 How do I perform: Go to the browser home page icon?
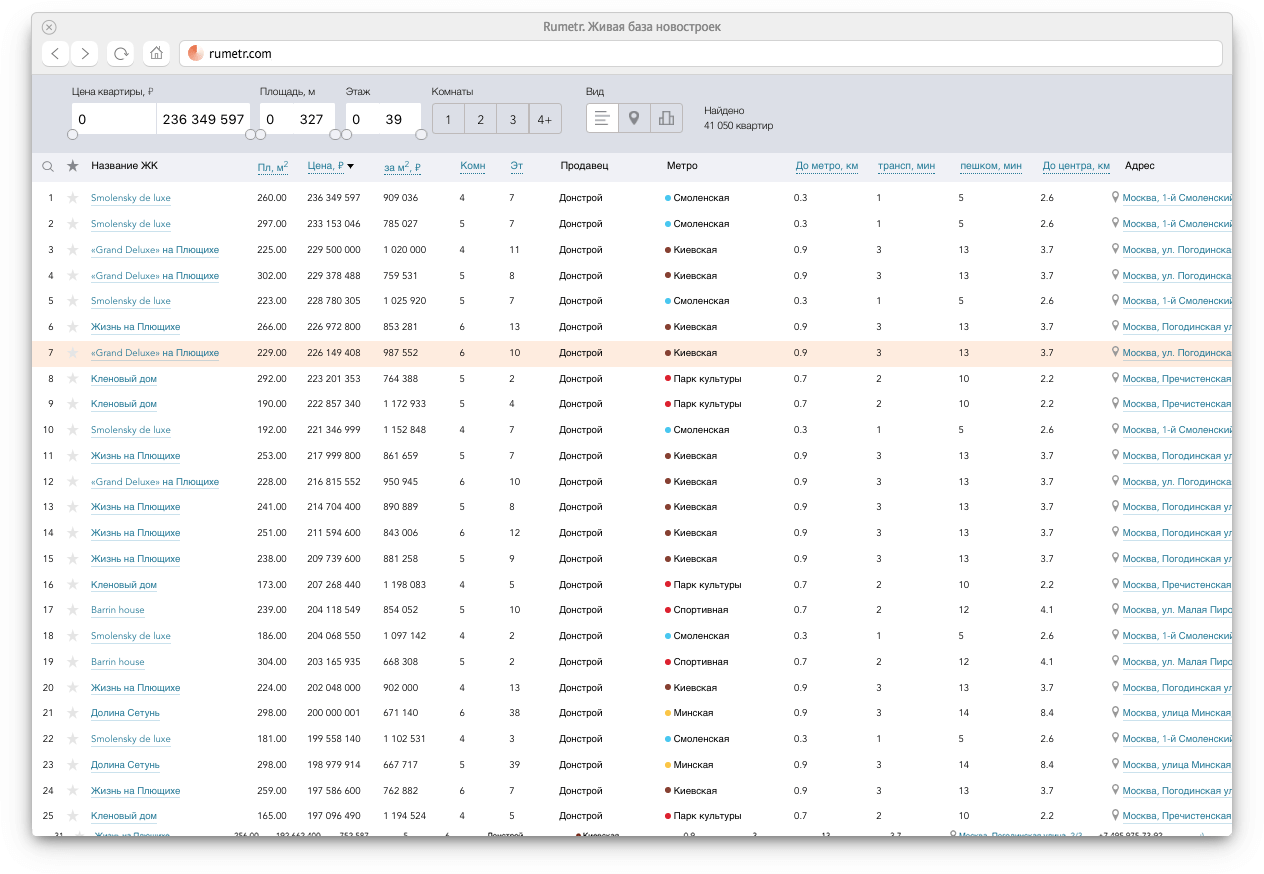click(155, 54)
